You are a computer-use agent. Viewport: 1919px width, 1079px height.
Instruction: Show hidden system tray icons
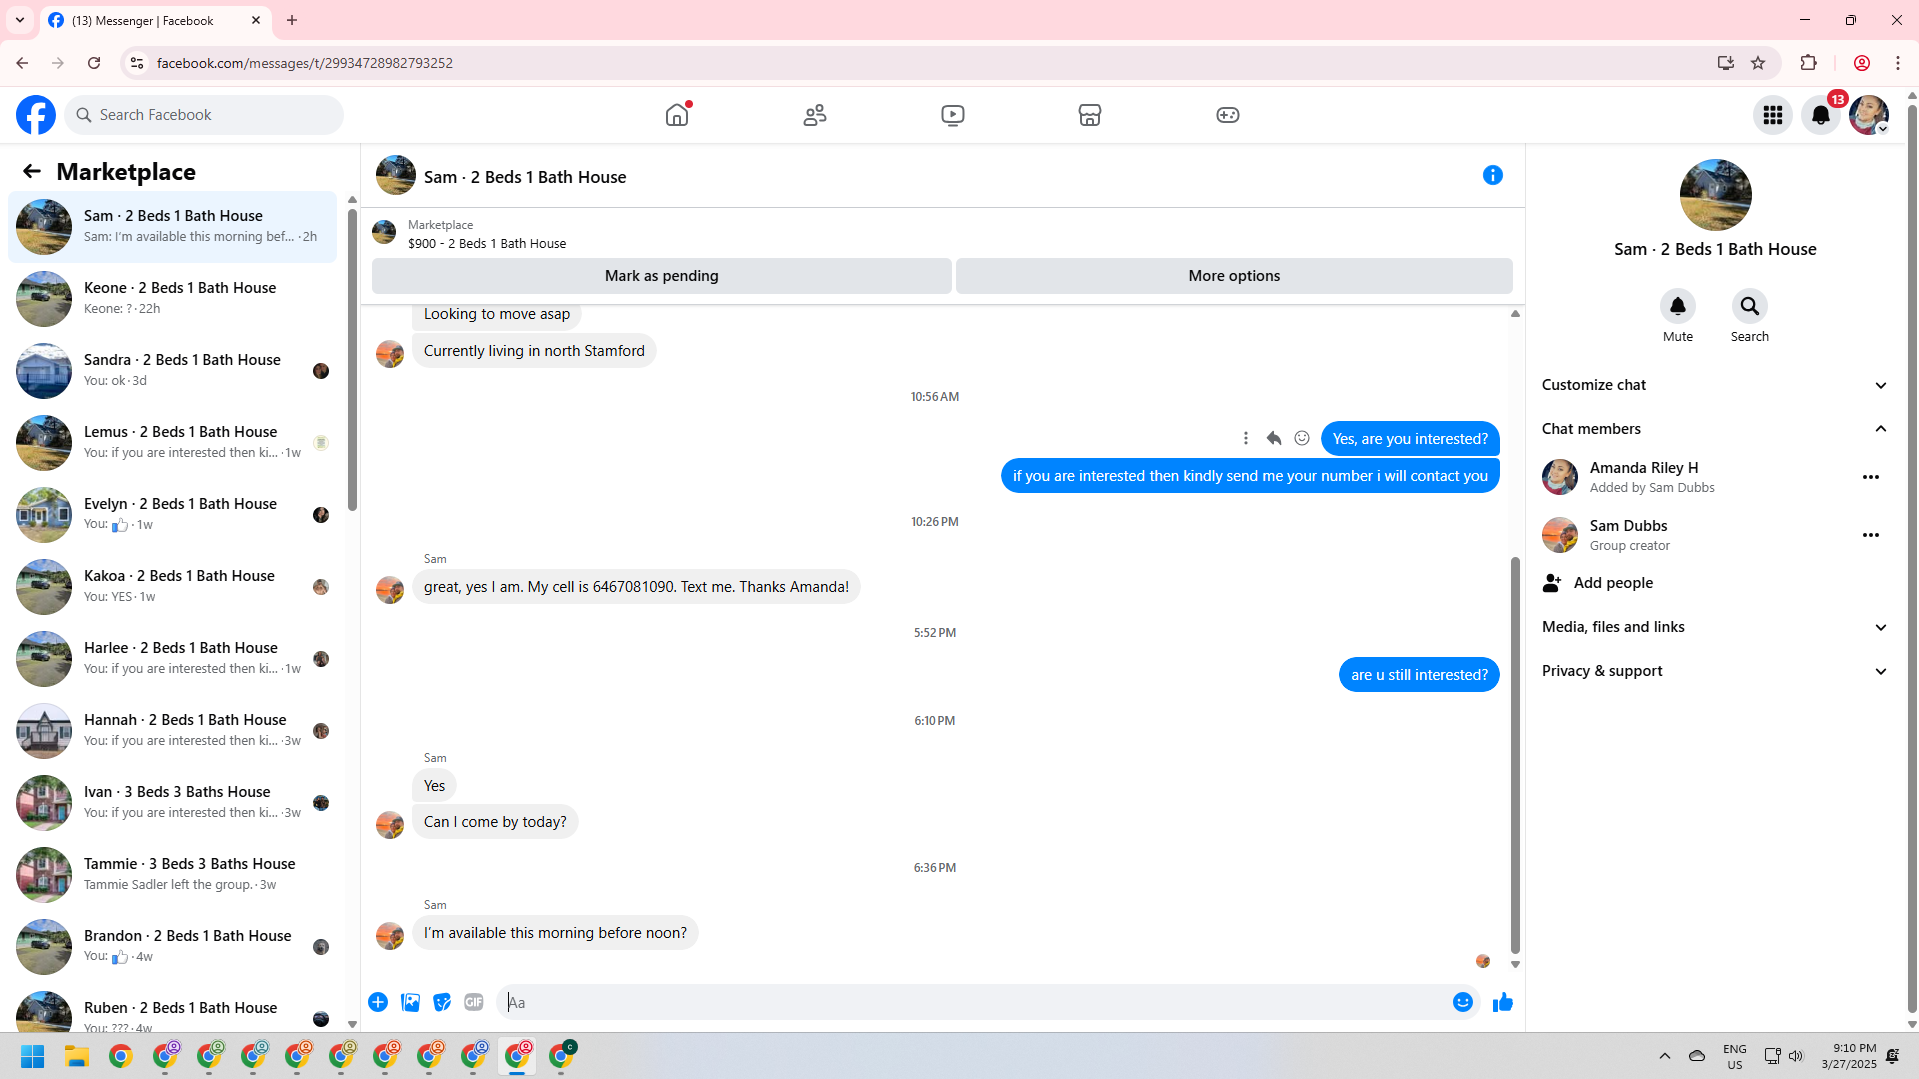pos(1665,1056)
